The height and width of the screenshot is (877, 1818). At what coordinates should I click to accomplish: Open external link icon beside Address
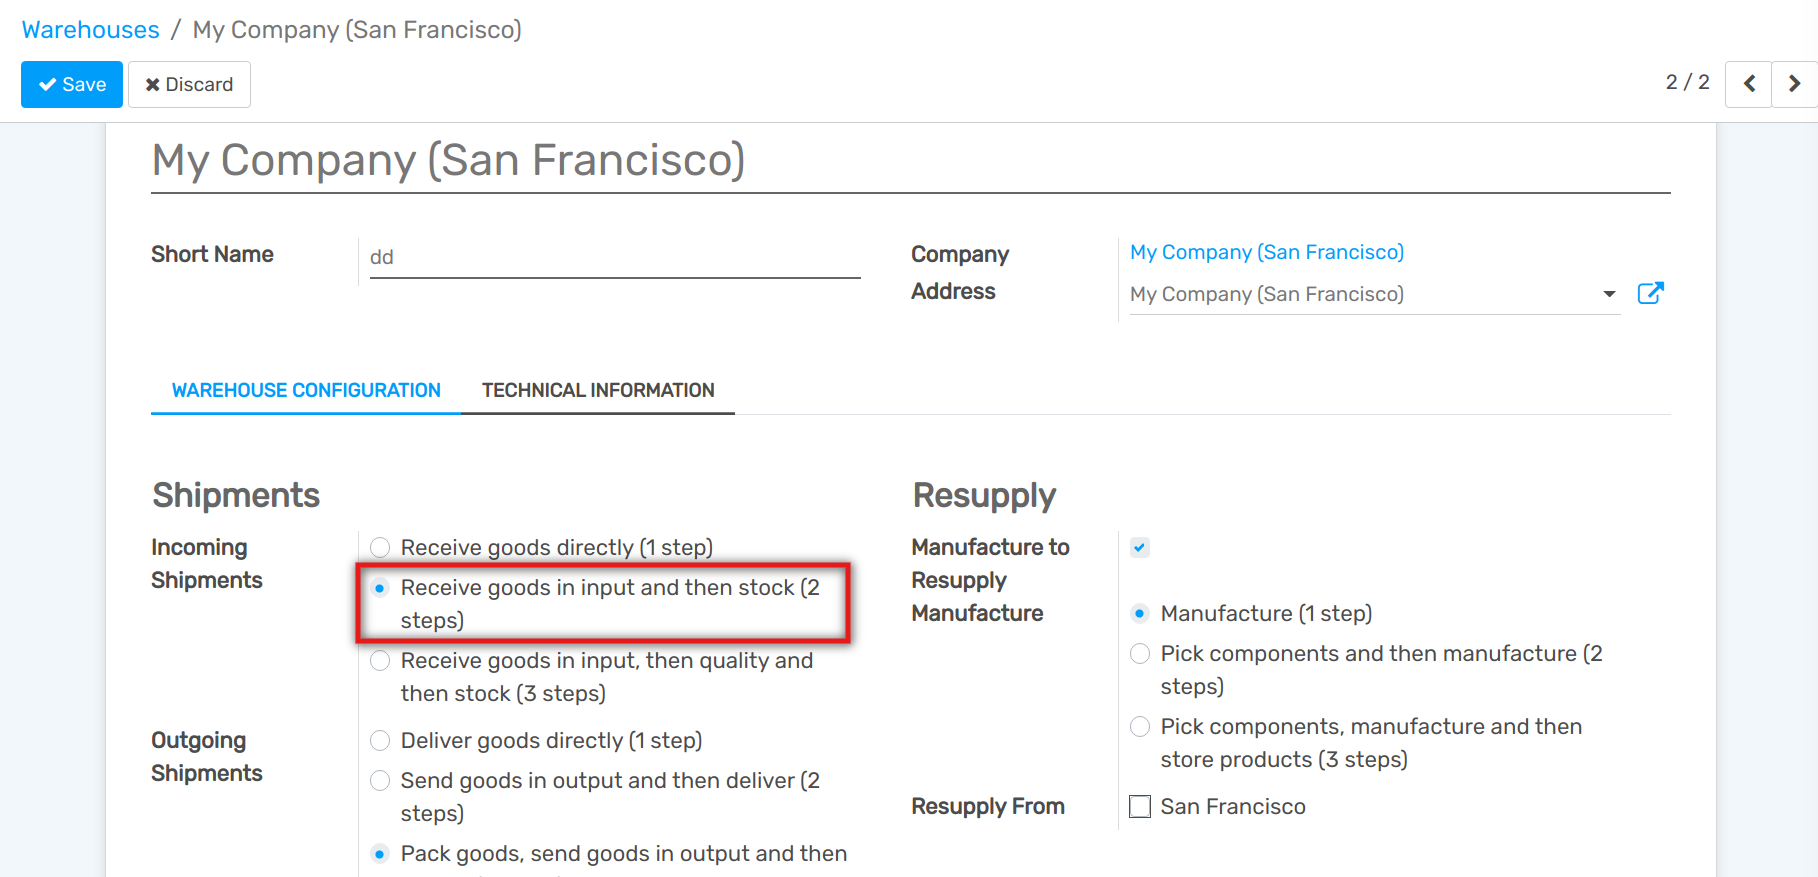(1650, 293)
